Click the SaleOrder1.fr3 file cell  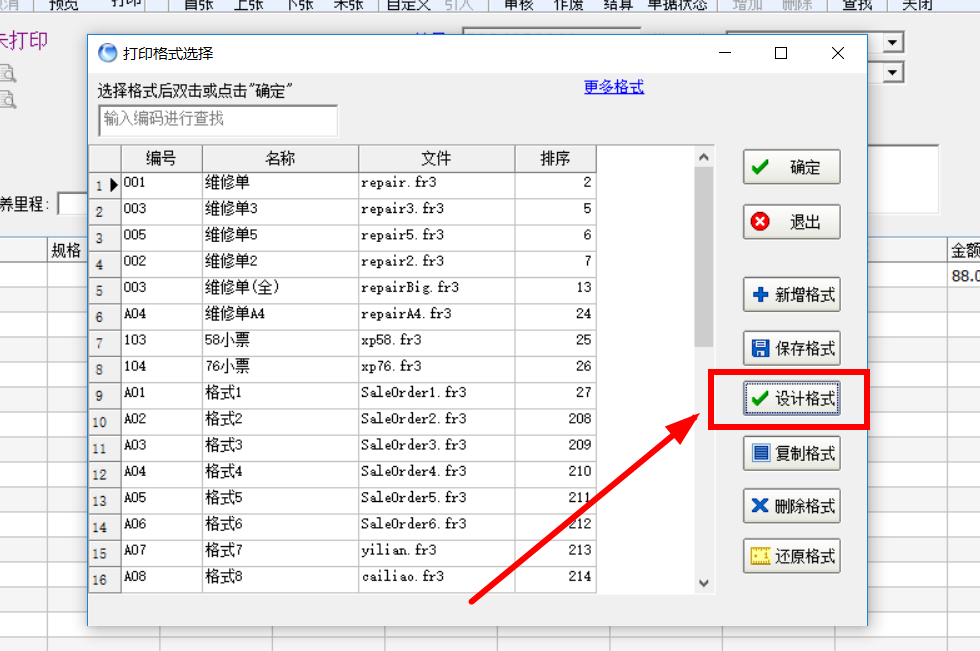coord(436,393)
